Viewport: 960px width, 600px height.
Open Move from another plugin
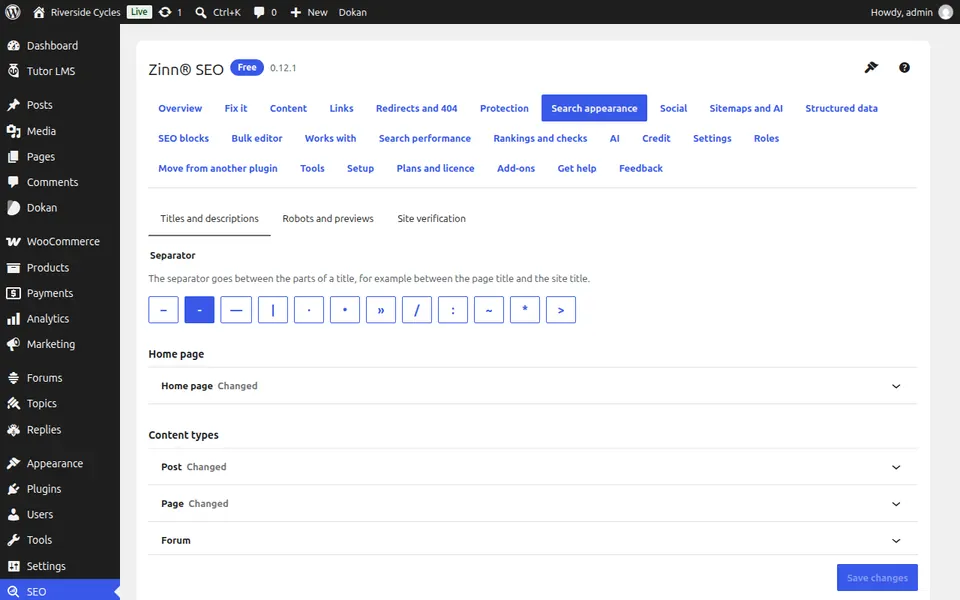click(x=218, y=168)
